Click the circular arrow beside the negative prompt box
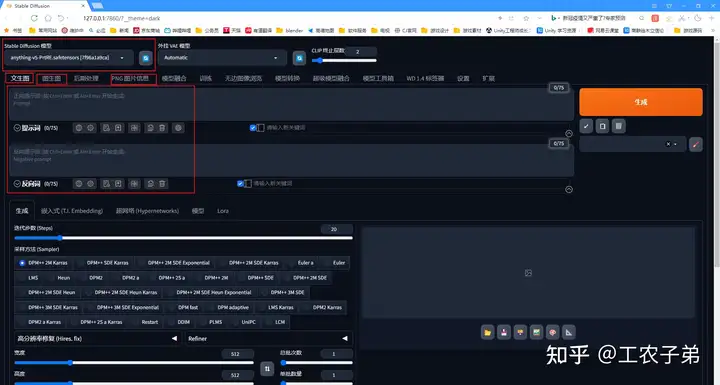This screenshot has width=720, height=385. tap(569, 189)
